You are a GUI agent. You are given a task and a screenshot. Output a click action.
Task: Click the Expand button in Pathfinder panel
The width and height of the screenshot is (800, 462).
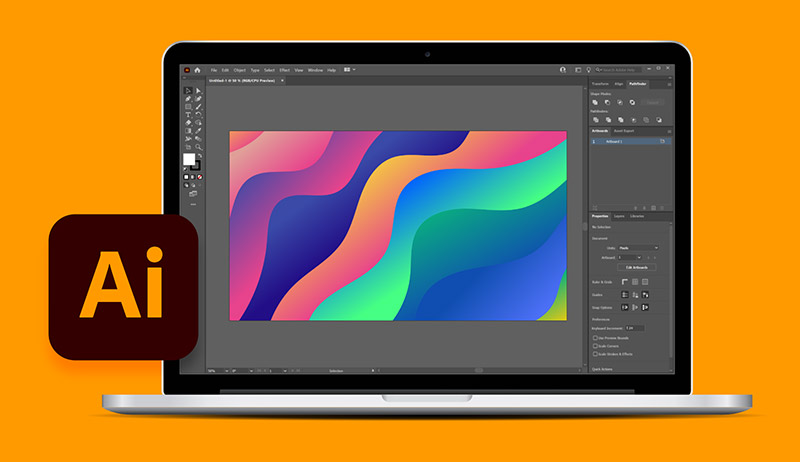(x=653, y=102)
